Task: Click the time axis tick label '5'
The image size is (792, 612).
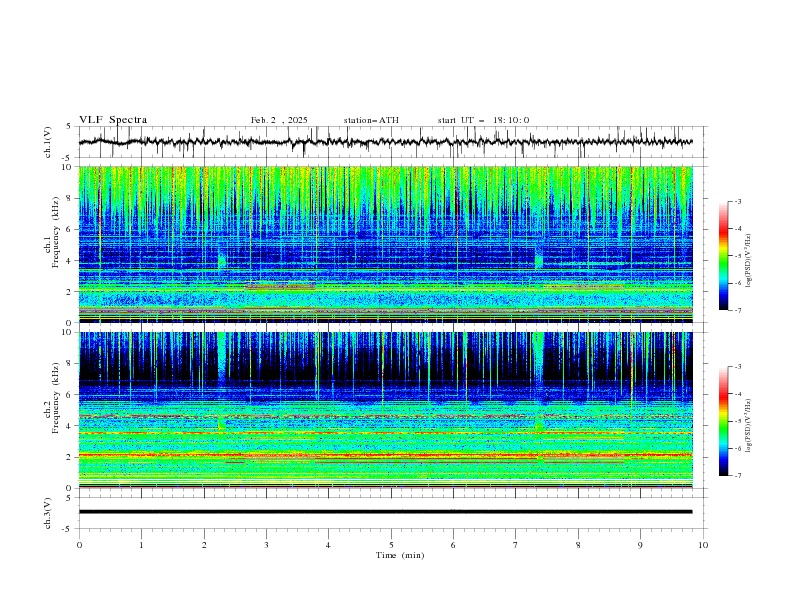Action: 391,545
